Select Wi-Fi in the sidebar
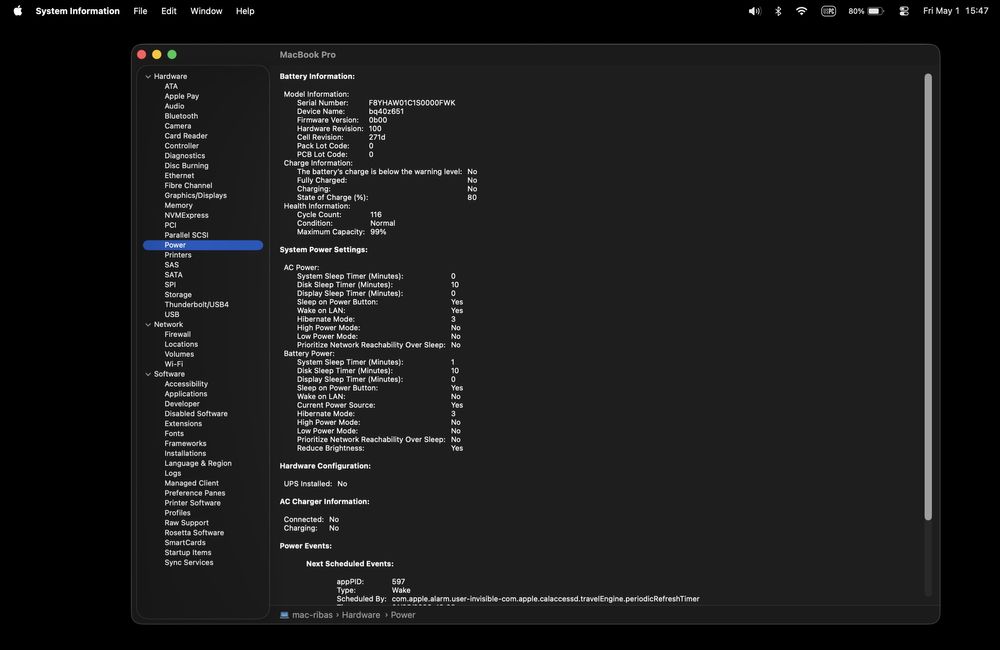1000x650 pixels. point(173,364)
